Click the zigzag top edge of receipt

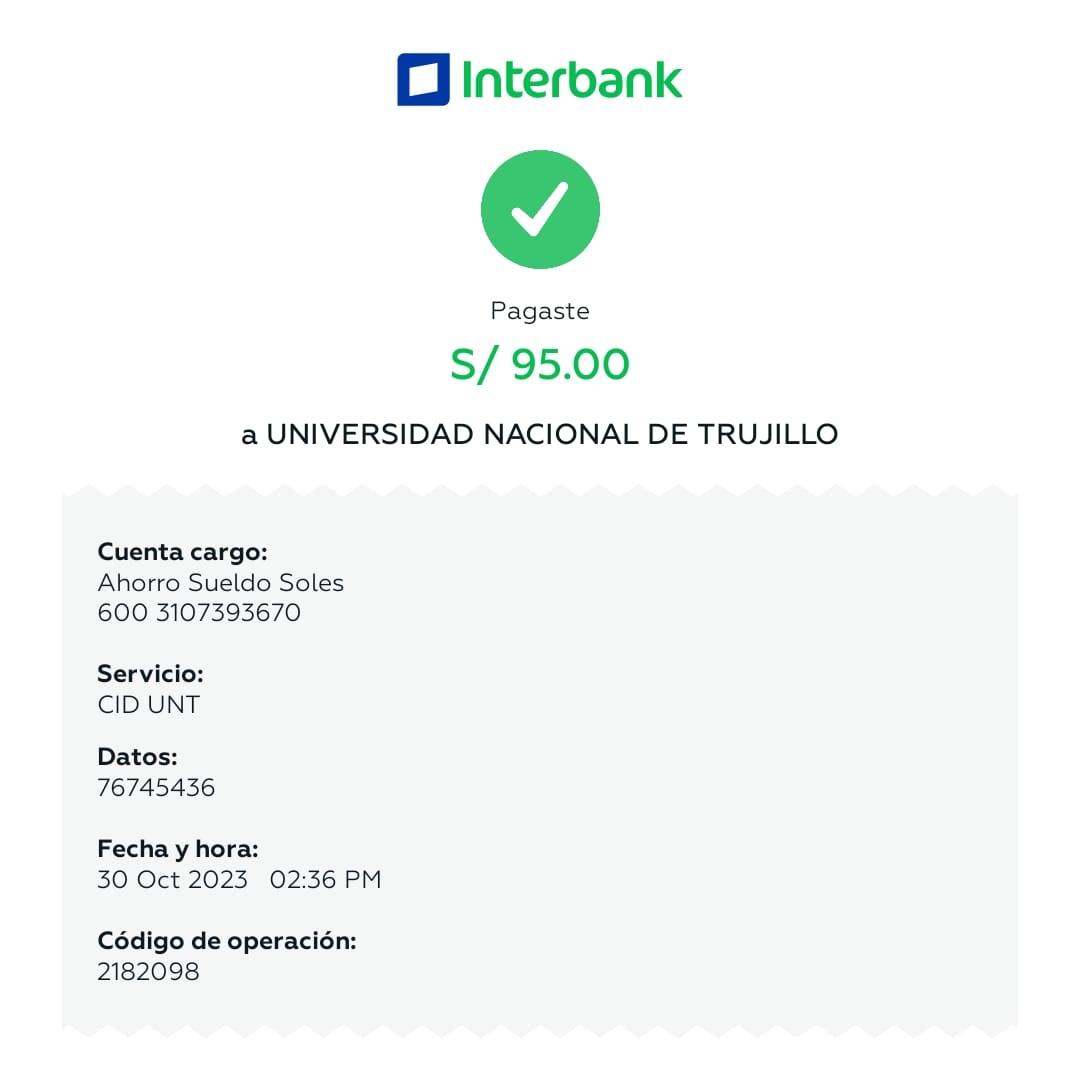coord(540,490)
